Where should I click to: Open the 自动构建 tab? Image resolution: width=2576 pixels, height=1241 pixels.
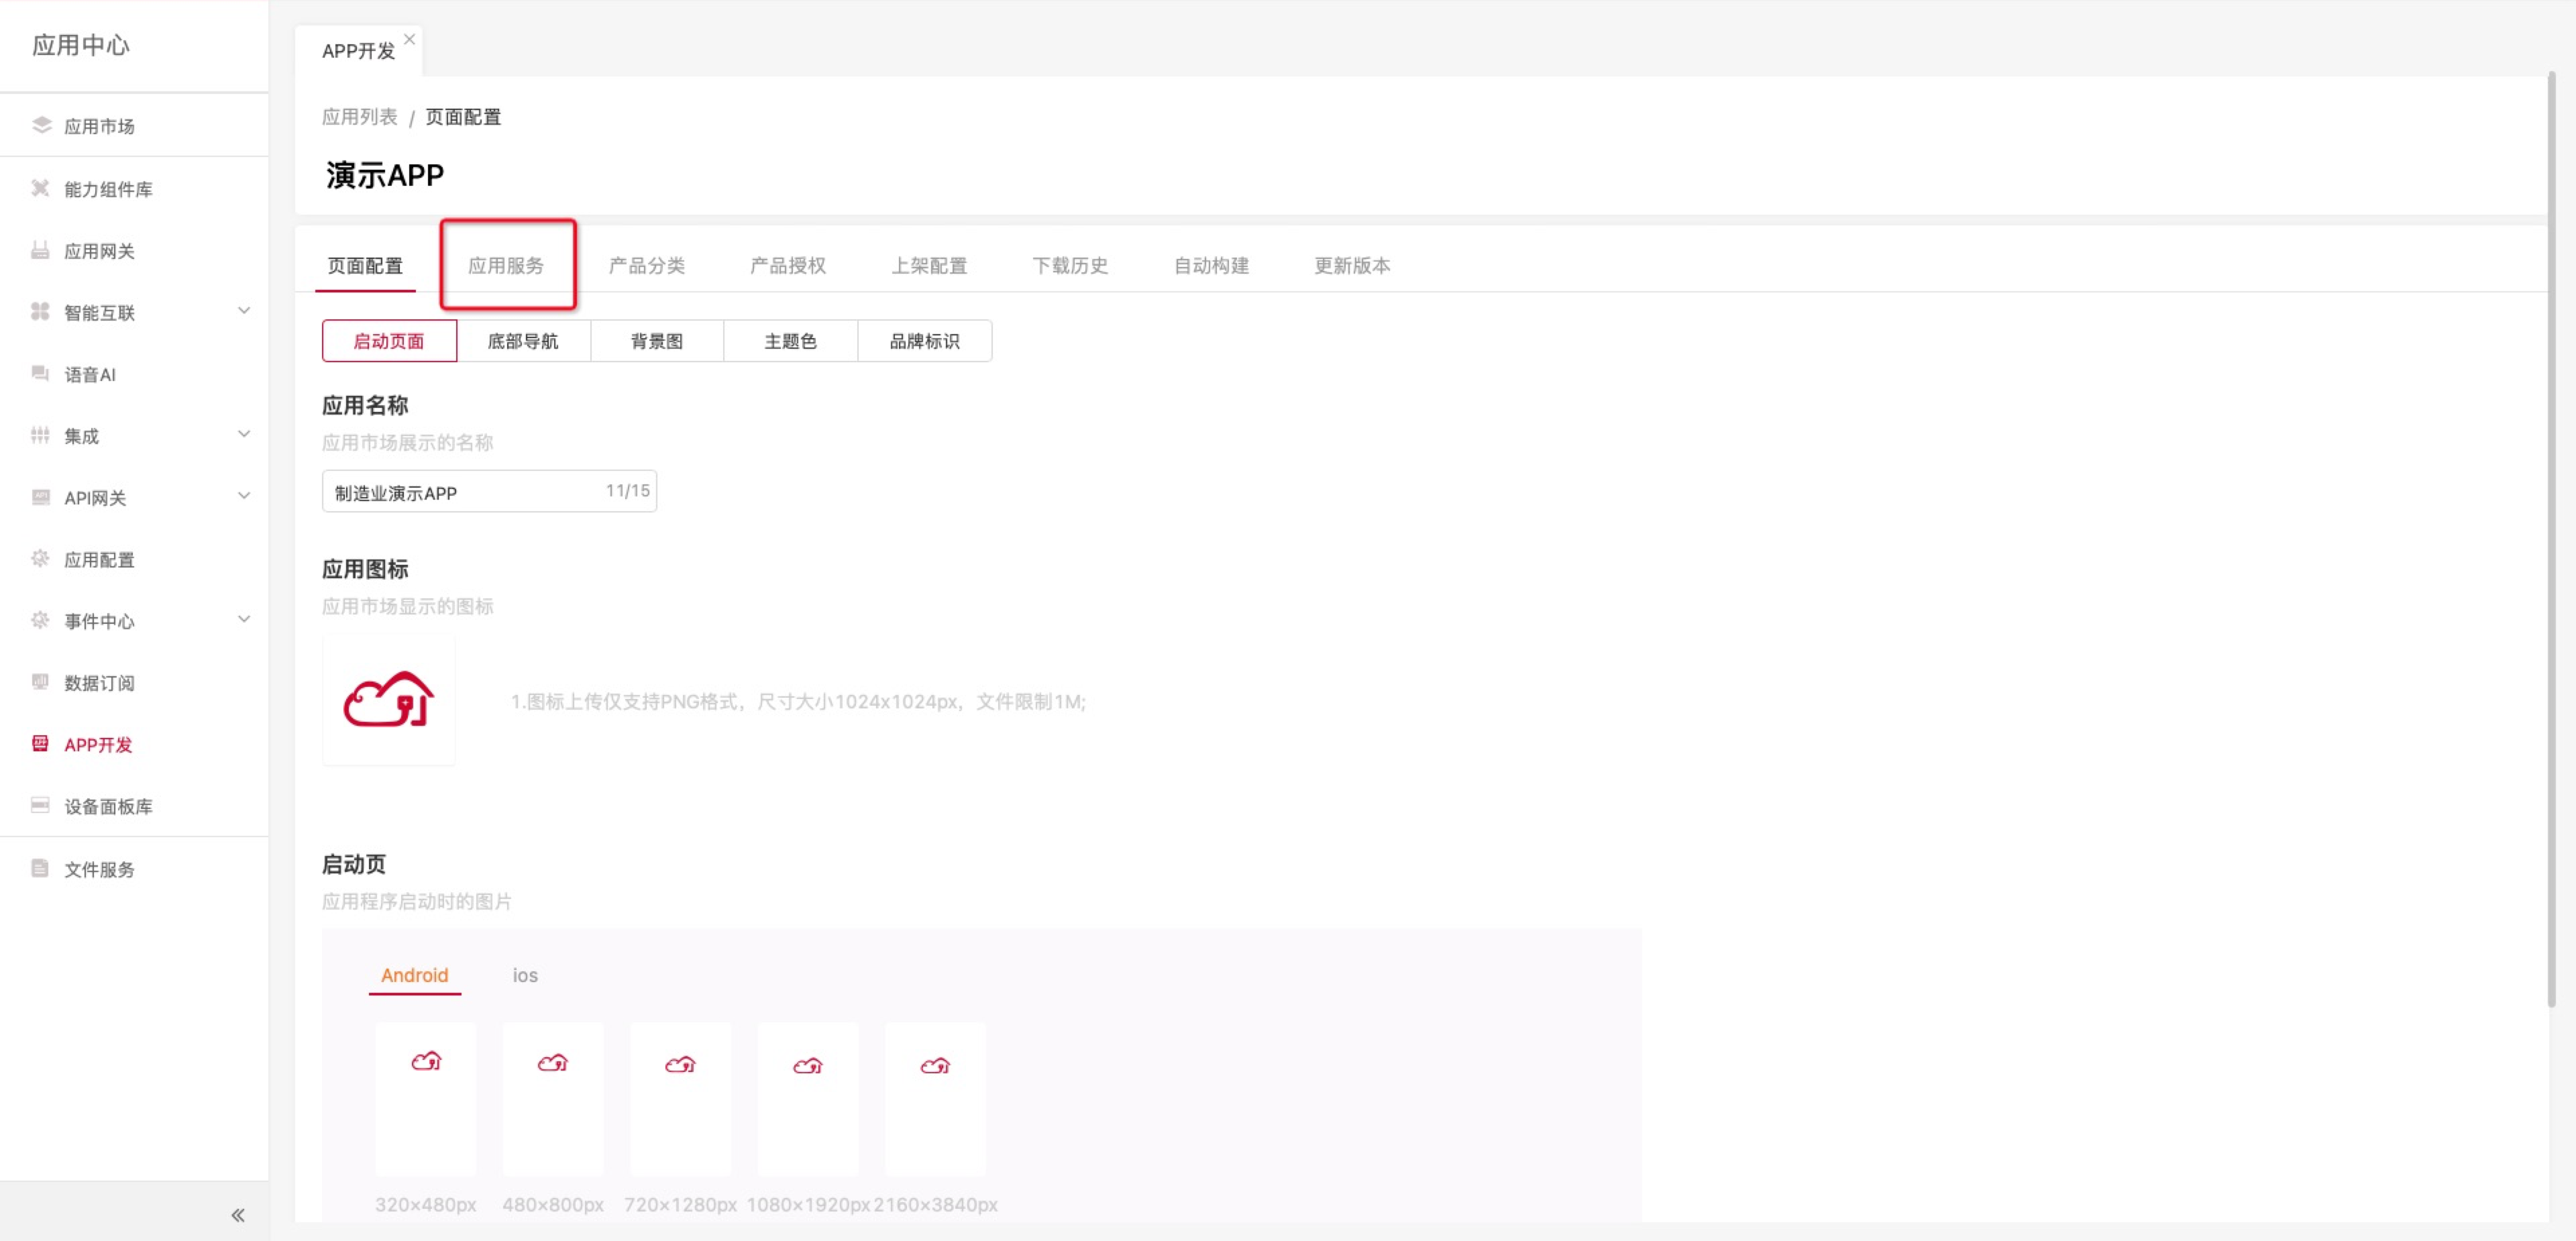pos(1211,265)
